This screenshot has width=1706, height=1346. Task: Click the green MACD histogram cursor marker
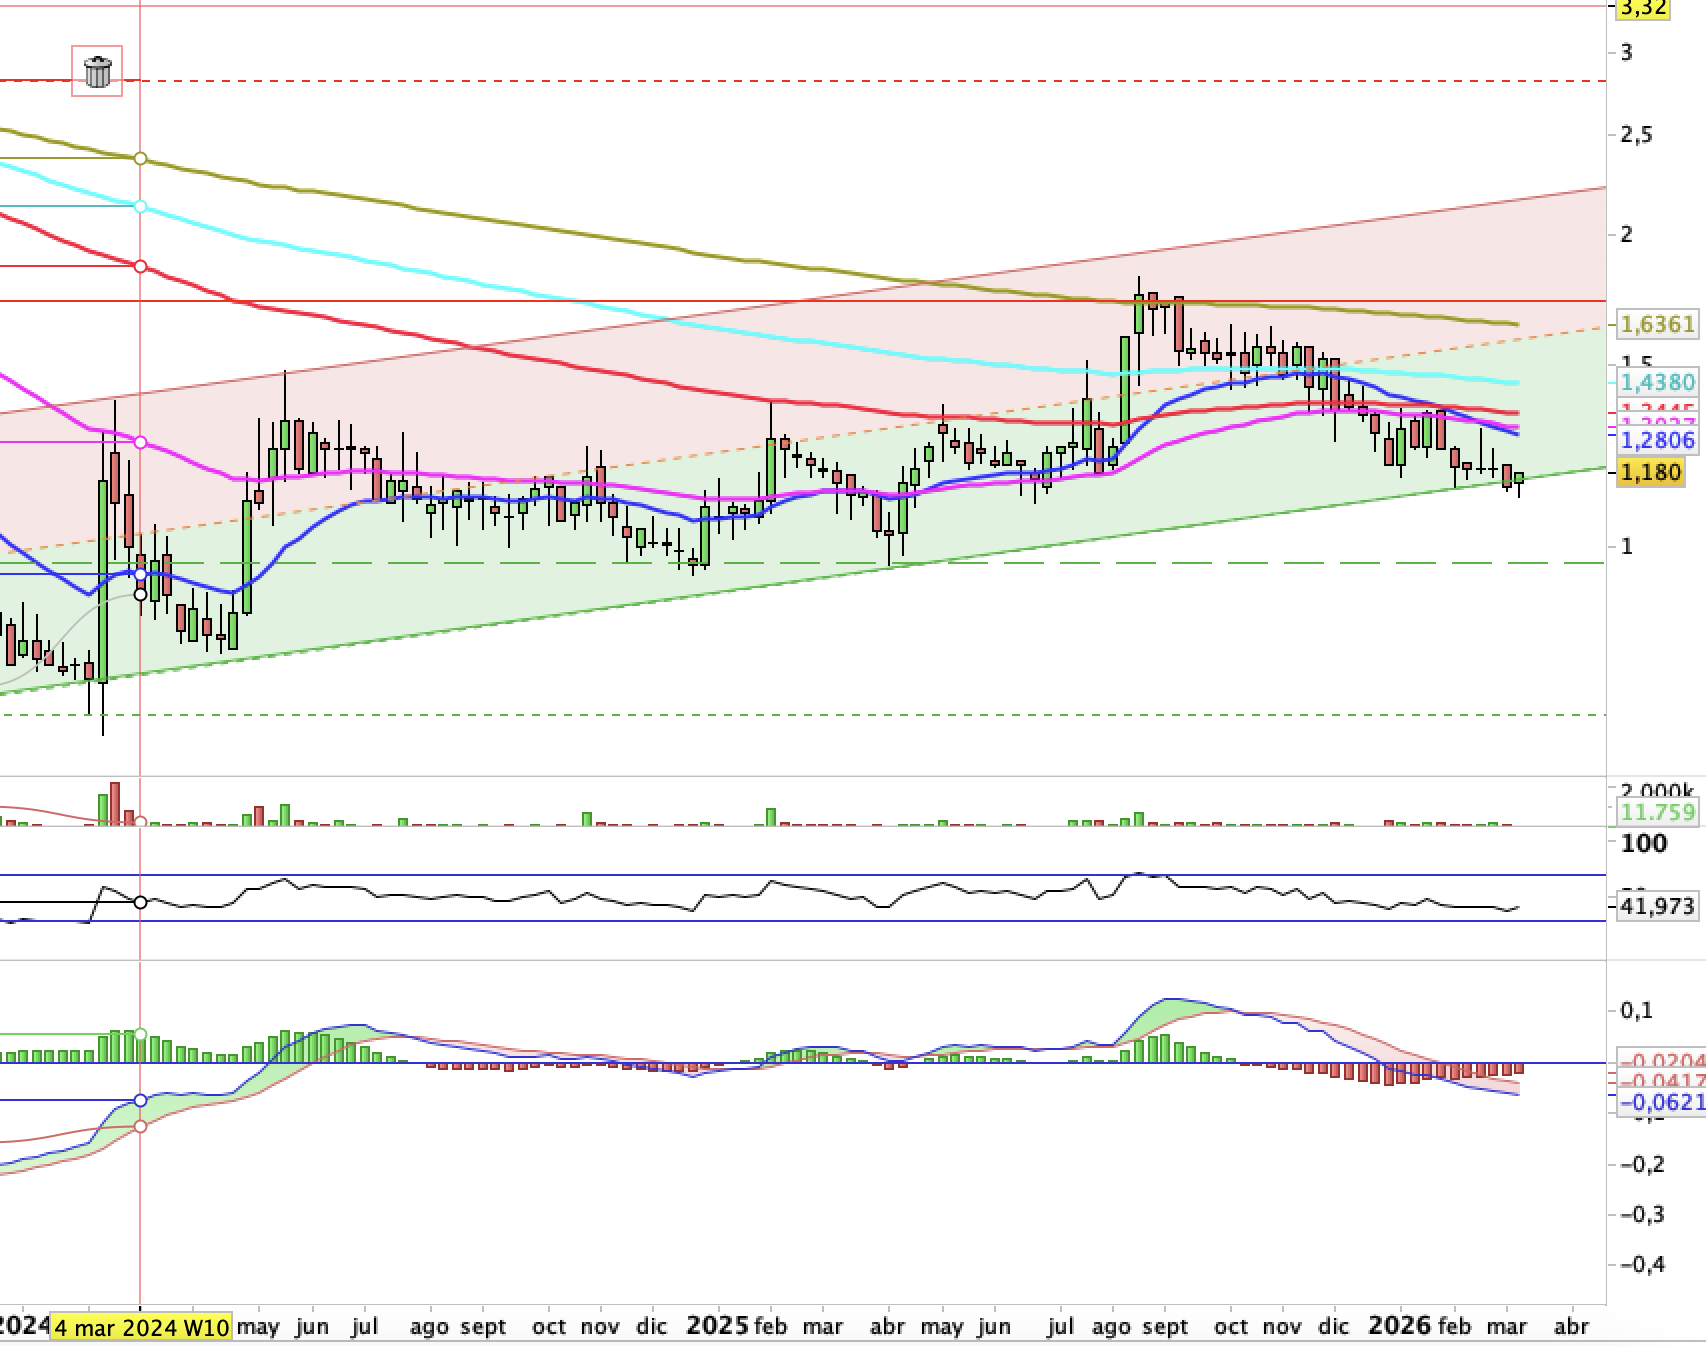tap(140, 1034)
